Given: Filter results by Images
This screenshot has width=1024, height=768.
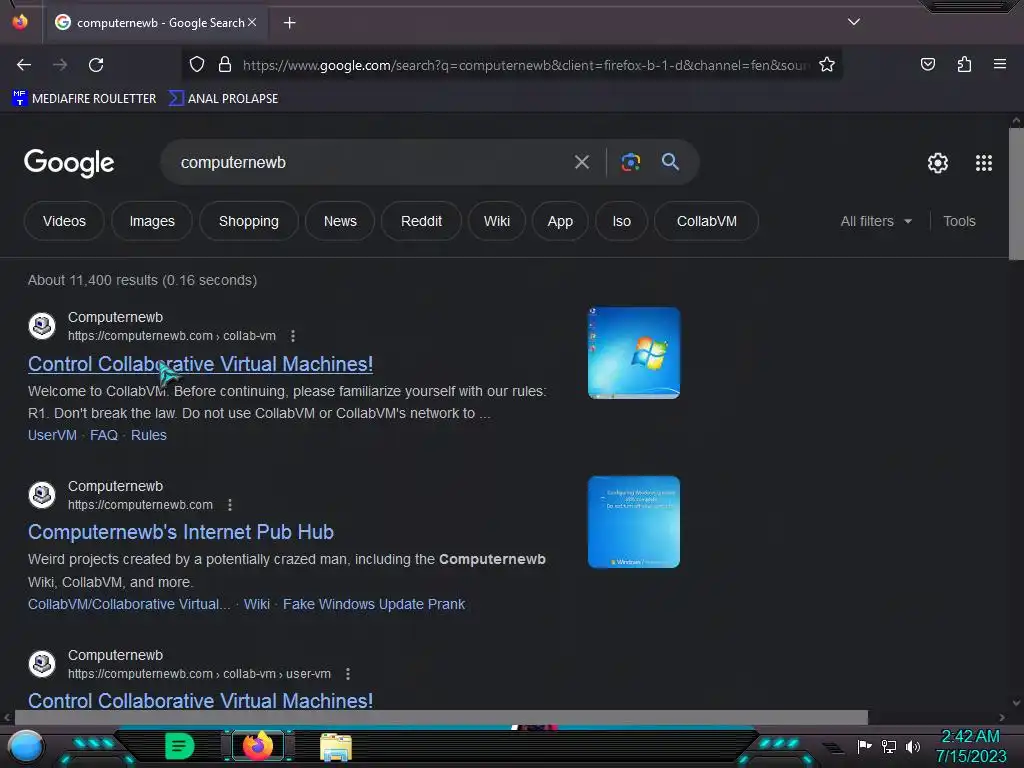Looking at the screenshot, I should (x=152, y=221).
